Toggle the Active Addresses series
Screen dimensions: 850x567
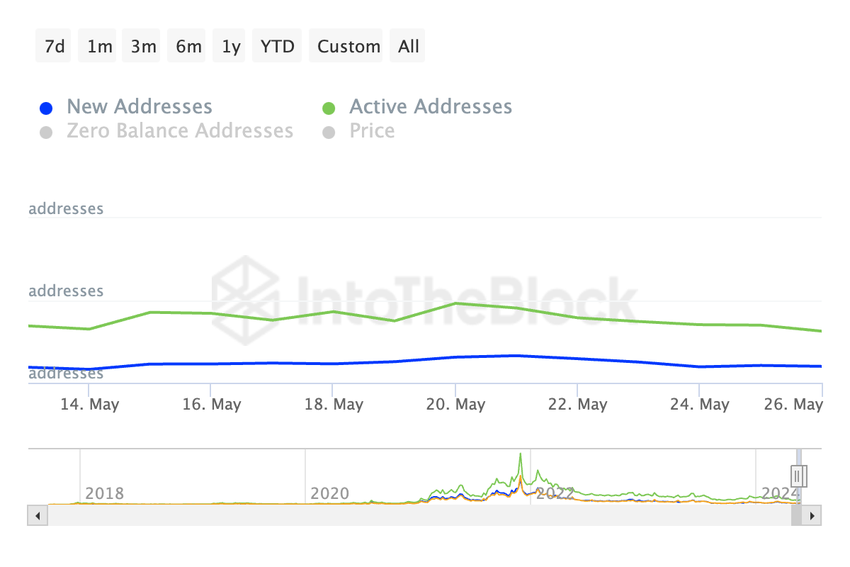(430, 107)
